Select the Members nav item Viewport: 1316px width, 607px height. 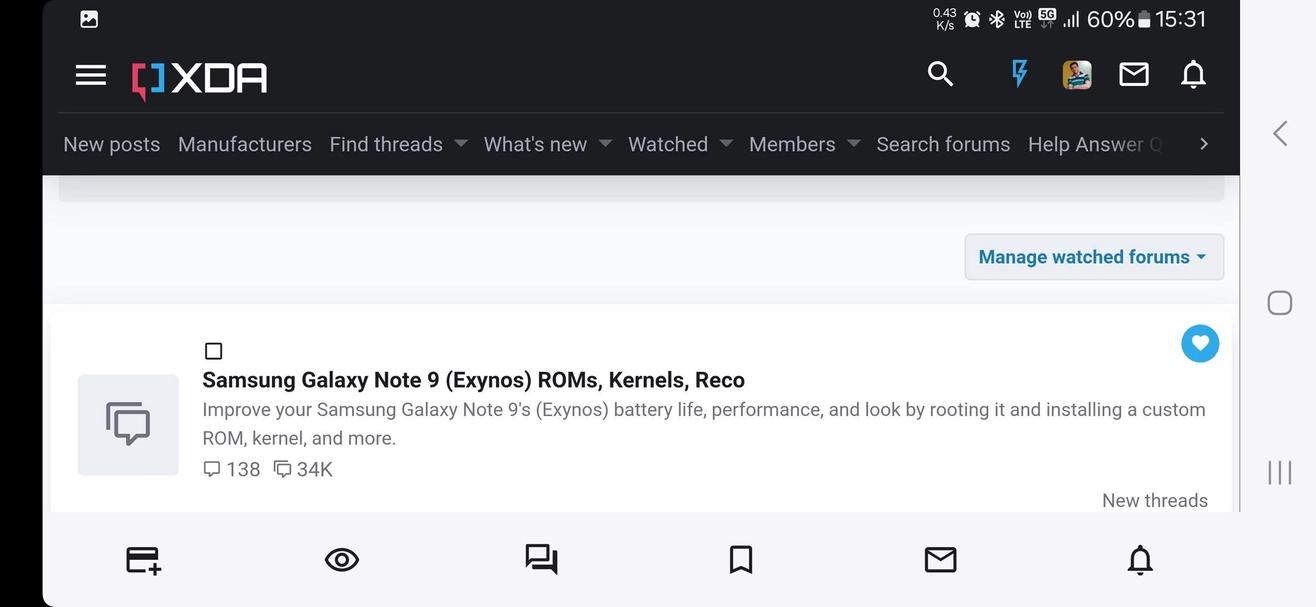coord(792,144)
